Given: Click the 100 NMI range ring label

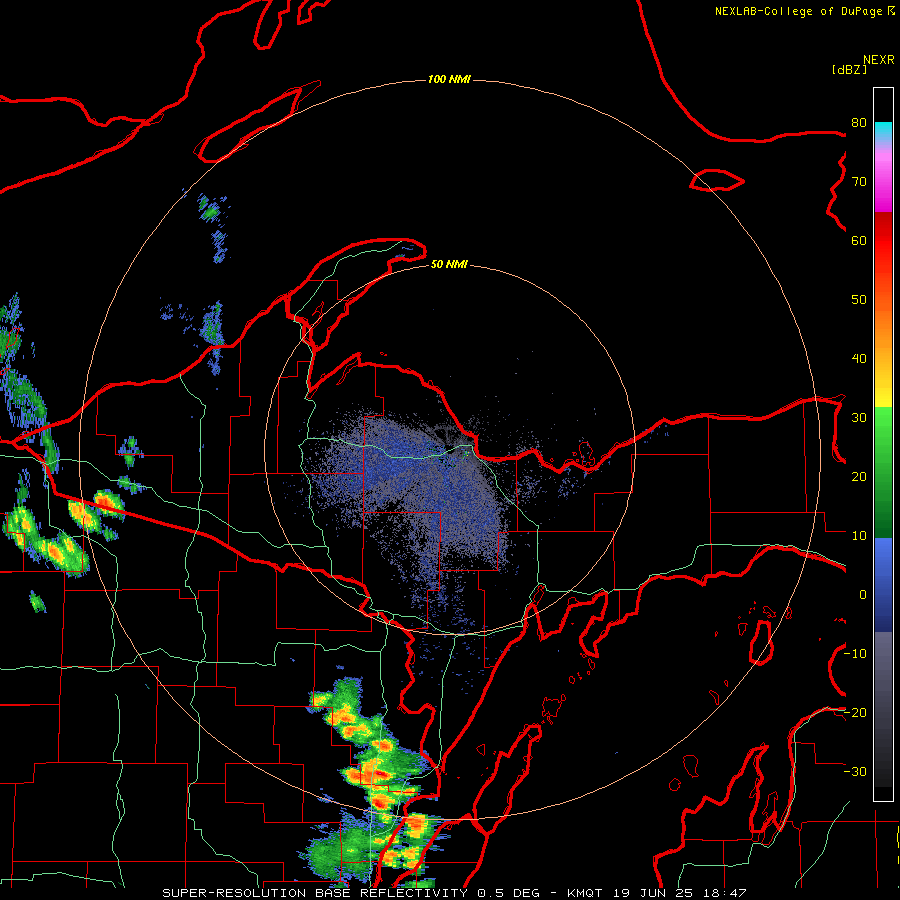Looking at the screenshot, I should pos(449,79).
